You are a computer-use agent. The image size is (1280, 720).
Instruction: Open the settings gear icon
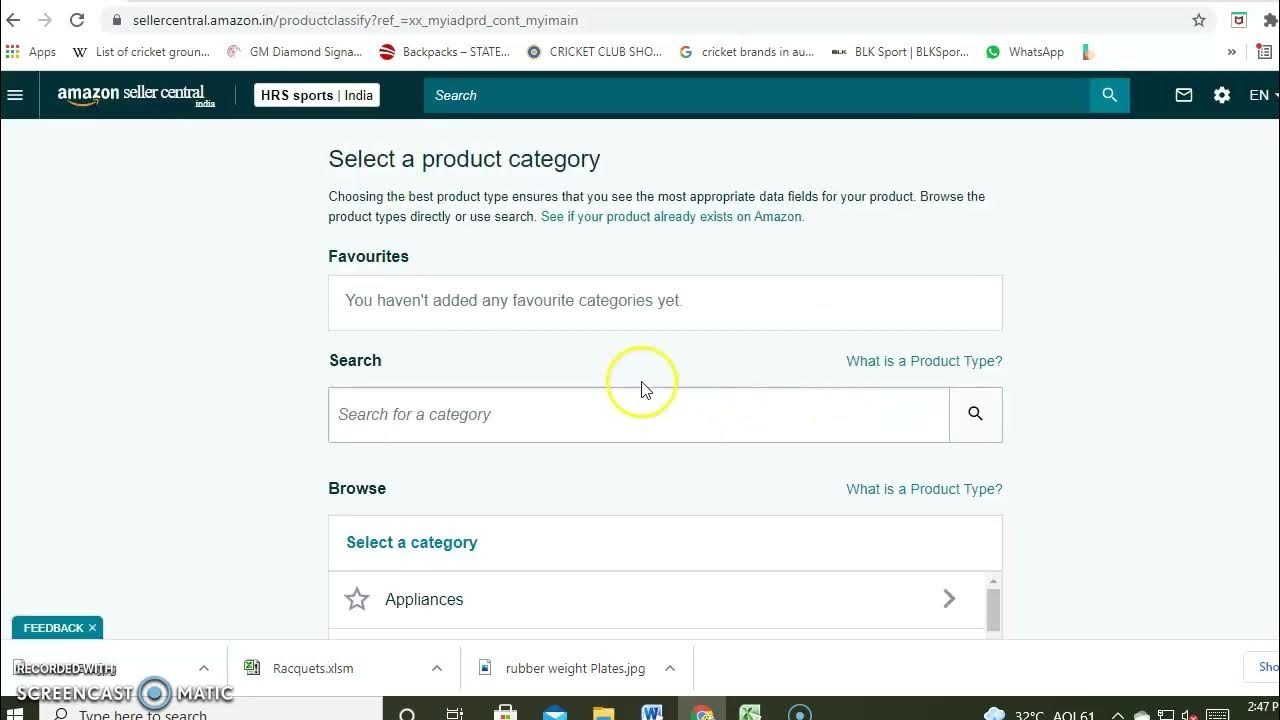[x=1222, y=95]
